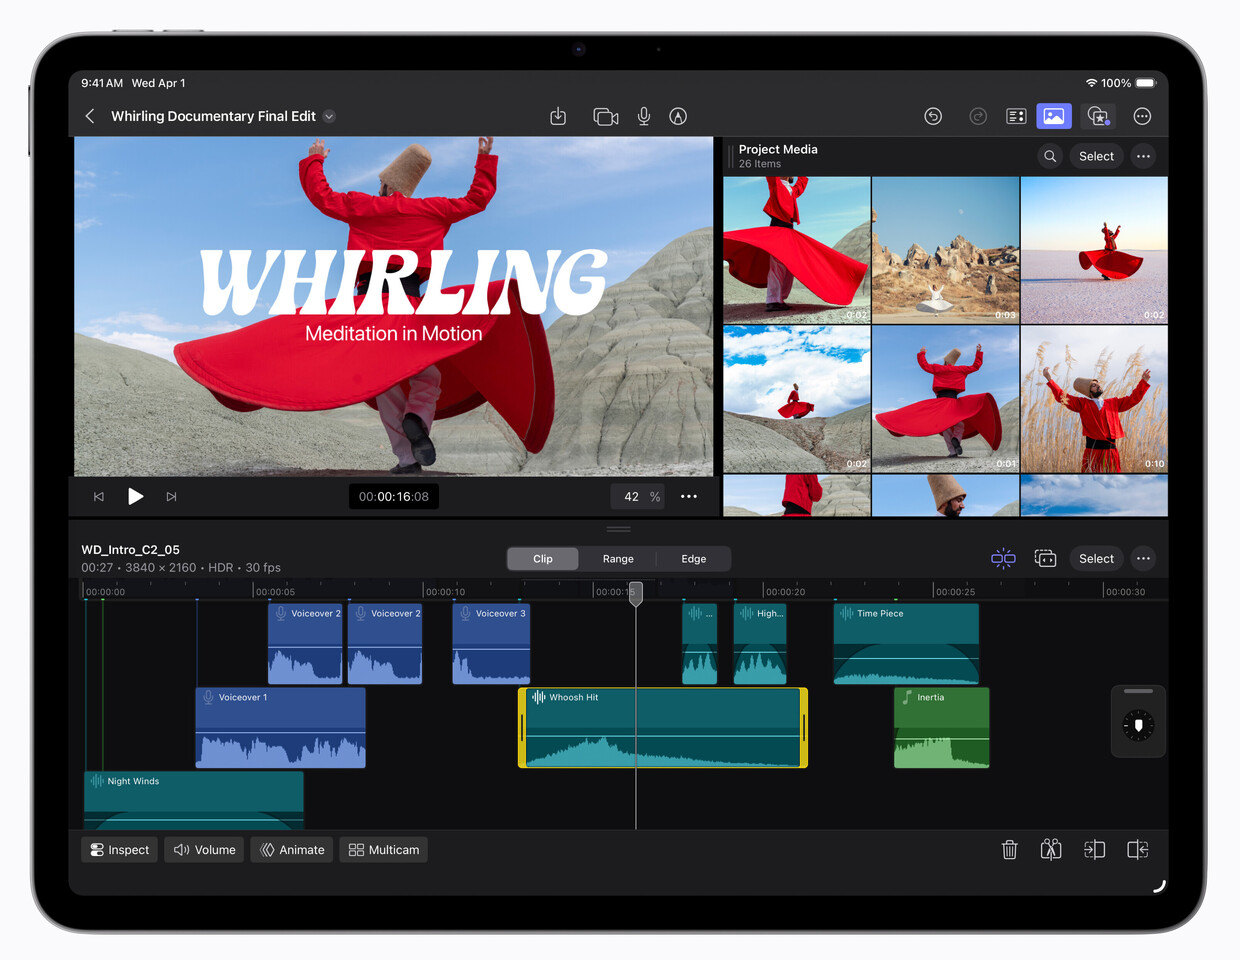Toggle timeline snapping icon
Image resolution: width=1240 pixels, height=960 pixels.
click(1003, 559)
